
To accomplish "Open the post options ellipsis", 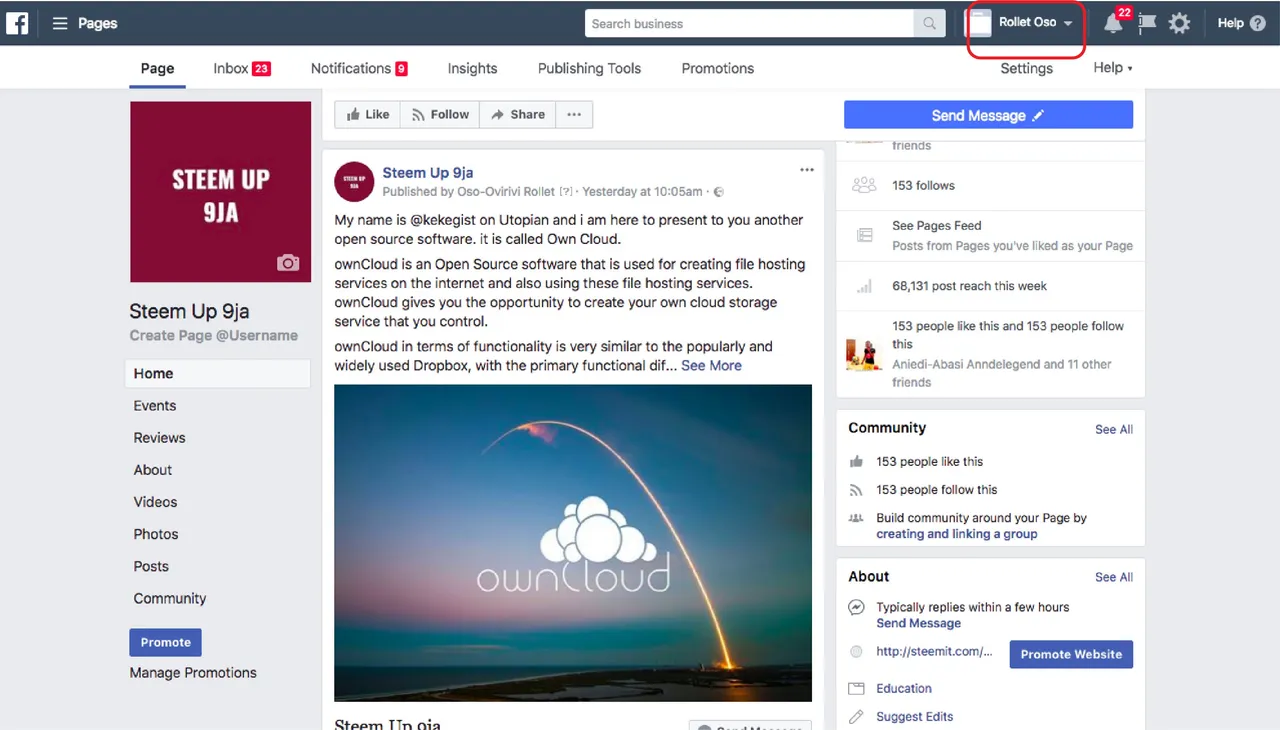I will [x=807, y=170].
